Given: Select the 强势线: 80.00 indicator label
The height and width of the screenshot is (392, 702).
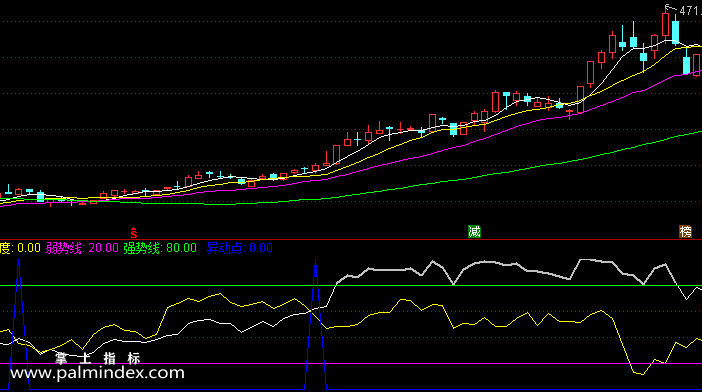Looking at the screenshot, I should click(x=160, y=248).
